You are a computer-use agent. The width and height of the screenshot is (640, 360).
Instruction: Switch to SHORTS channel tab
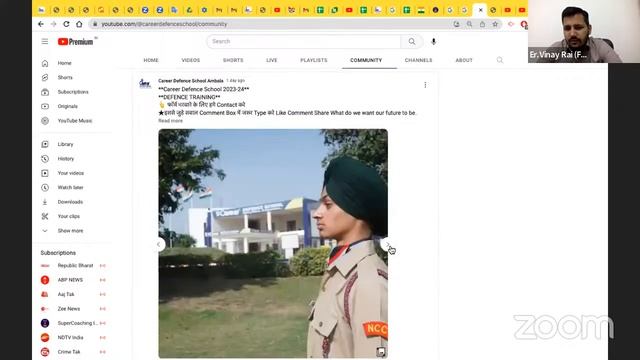(x=233, y=60)
